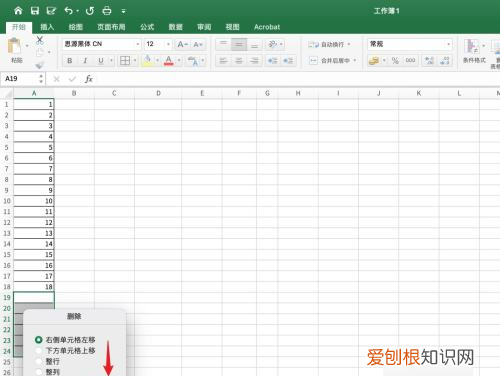
Task: Switch to the 开始 tab
Action: [x=19, y=27]
